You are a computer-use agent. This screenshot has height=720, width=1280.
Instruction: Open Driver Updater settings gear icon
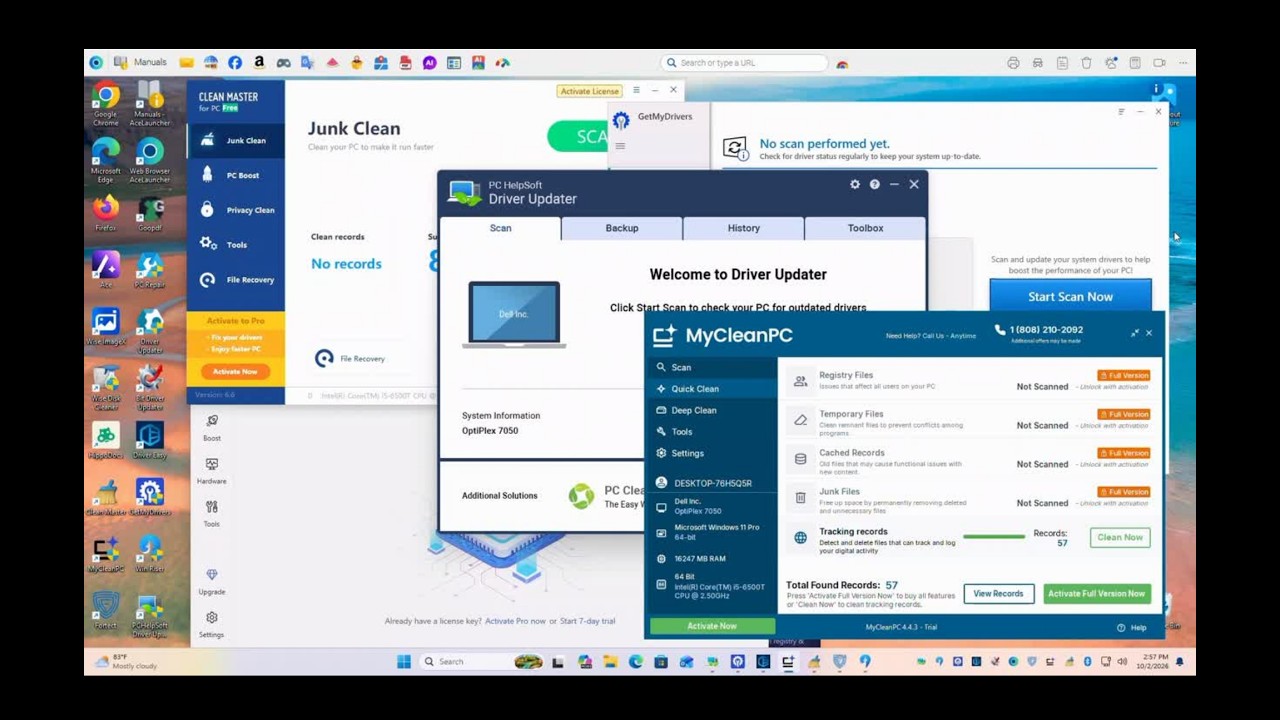855,184
